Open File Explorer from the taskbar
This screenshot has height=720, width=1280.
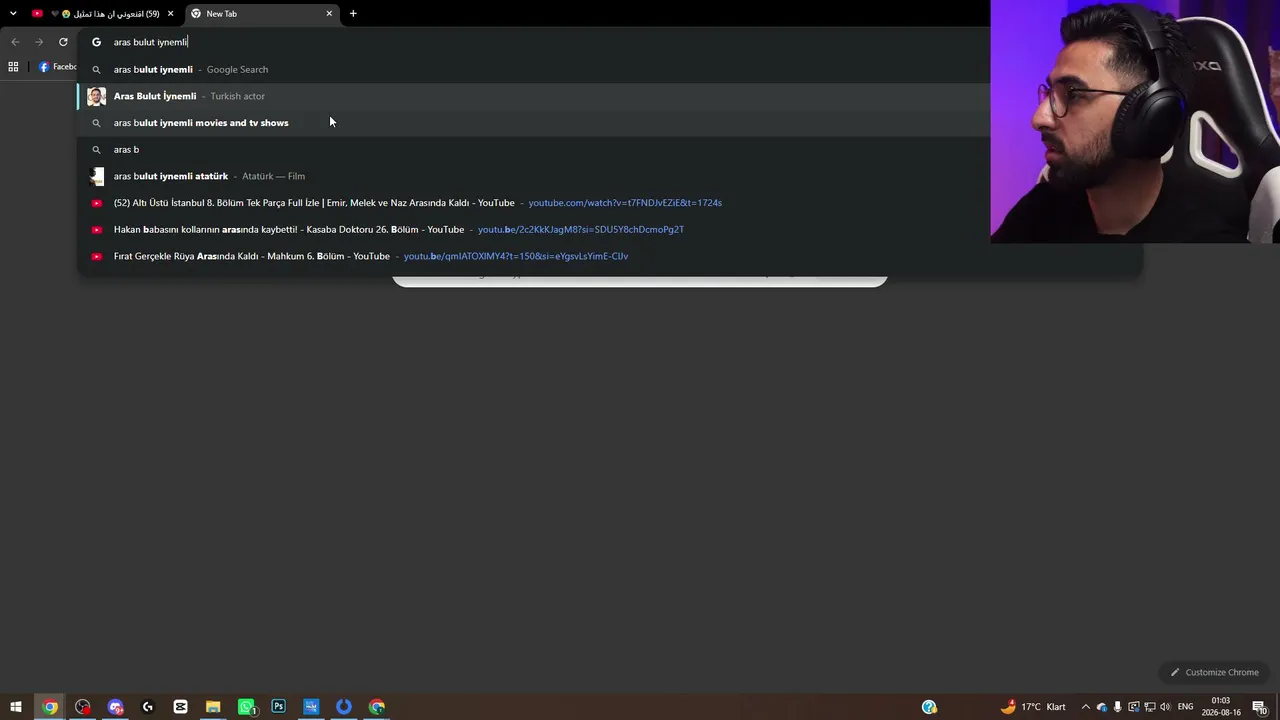(213, 707)
